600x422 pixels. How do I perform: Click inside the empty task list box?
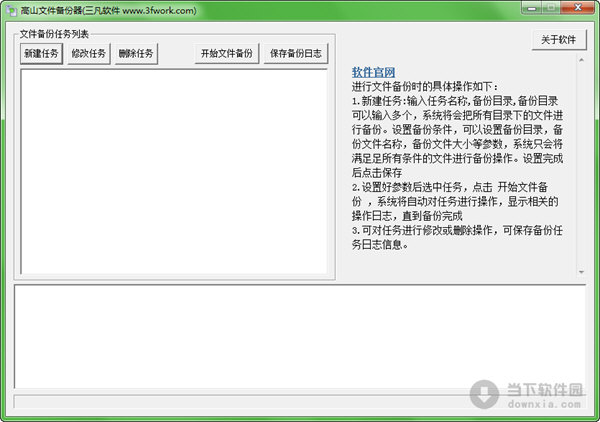click(174, 171)
